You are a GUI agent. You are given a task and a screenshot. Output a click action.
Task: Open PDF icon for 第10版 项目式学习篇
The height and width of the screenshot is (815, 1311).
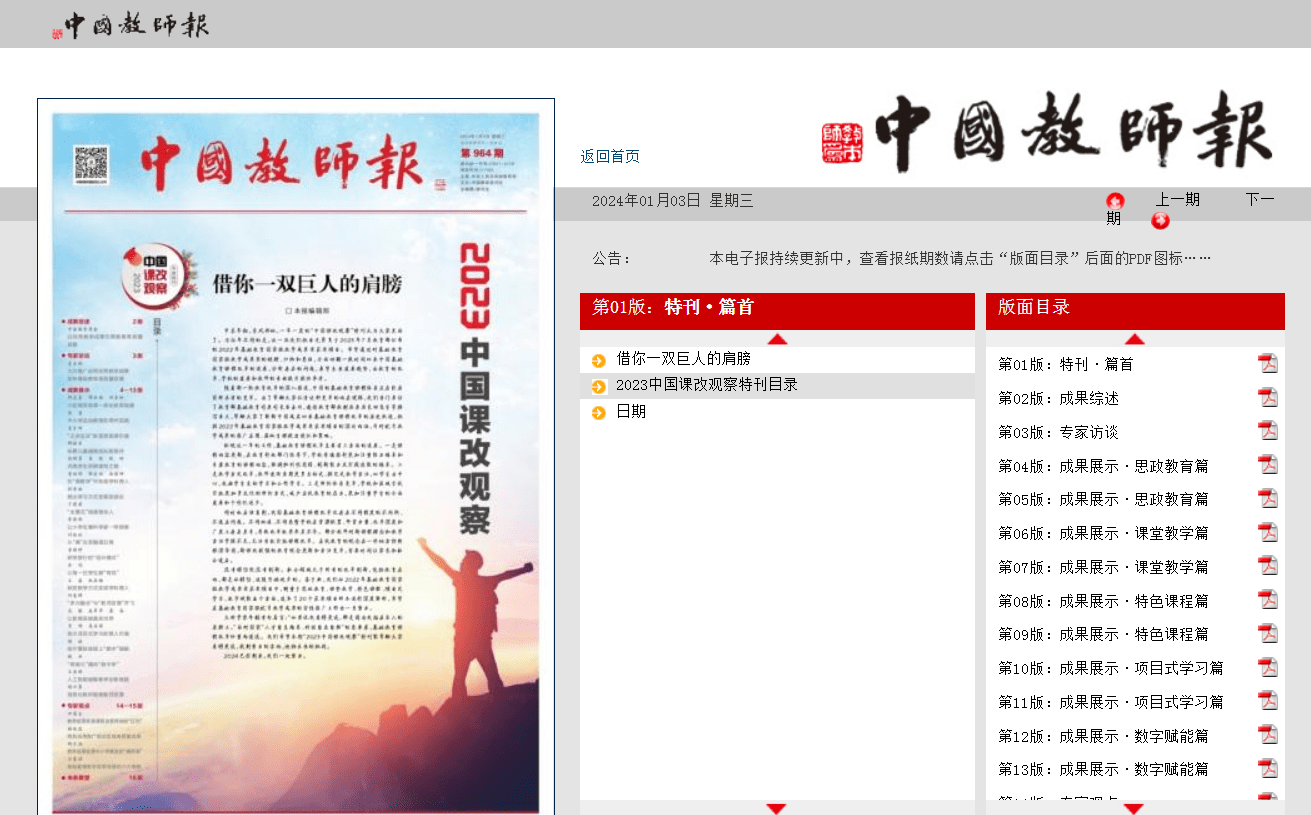click(x=1268, y=667)
